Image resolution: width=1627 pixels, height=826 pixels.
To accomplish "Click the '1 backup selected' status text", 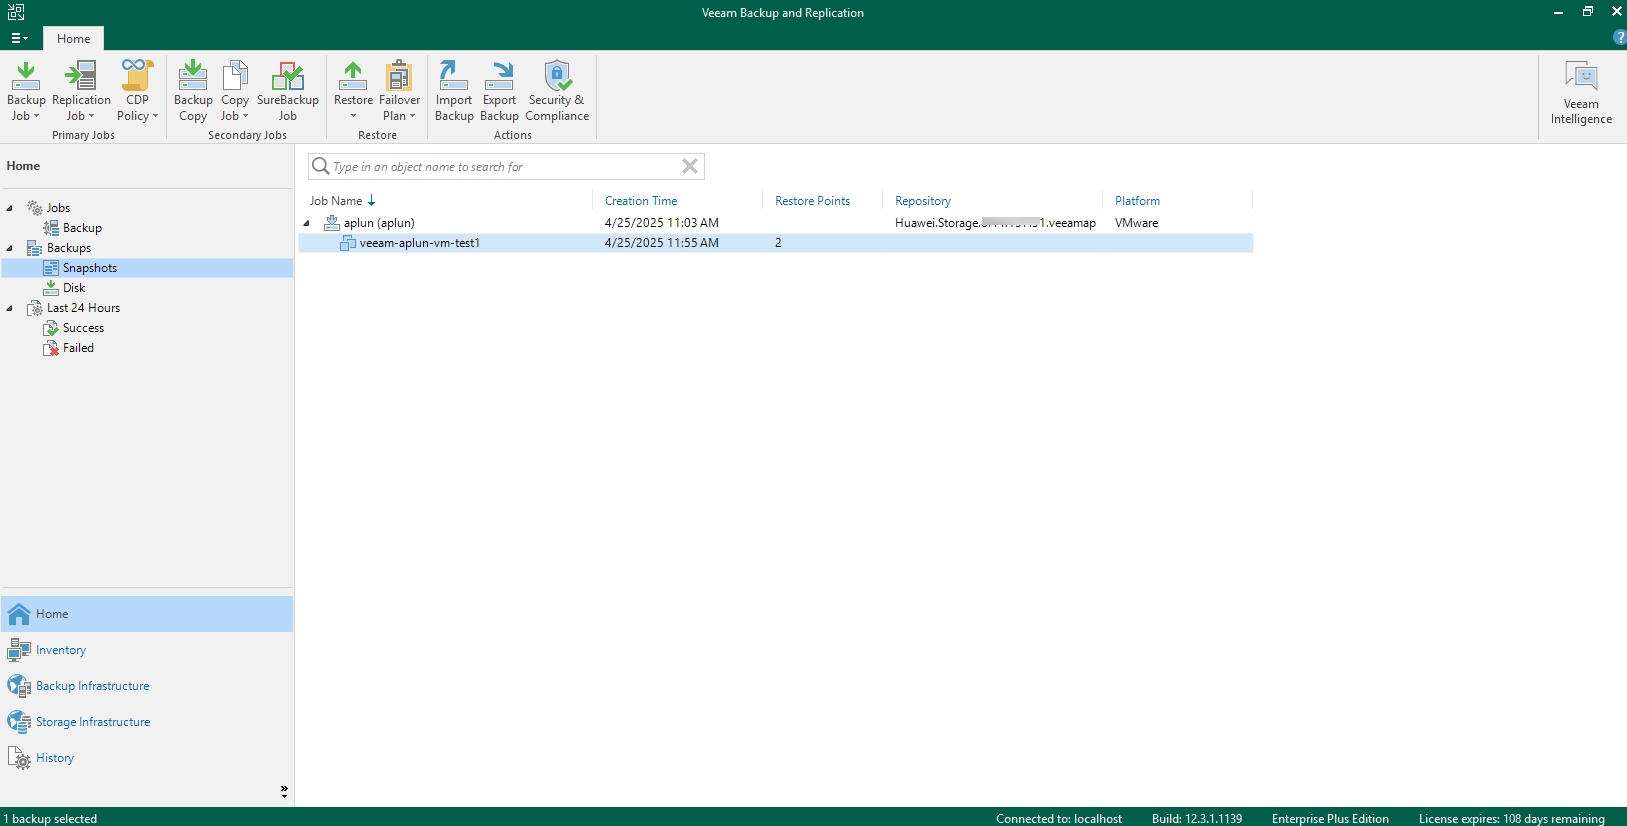I will coord(50,819).
